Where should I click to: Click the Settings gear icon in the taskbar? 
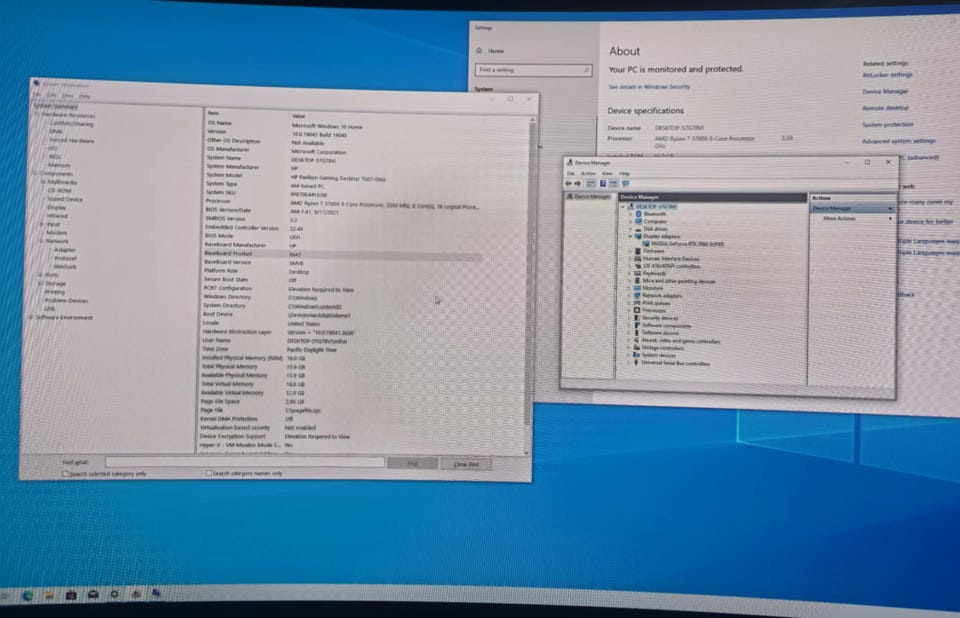pos(114,594)
